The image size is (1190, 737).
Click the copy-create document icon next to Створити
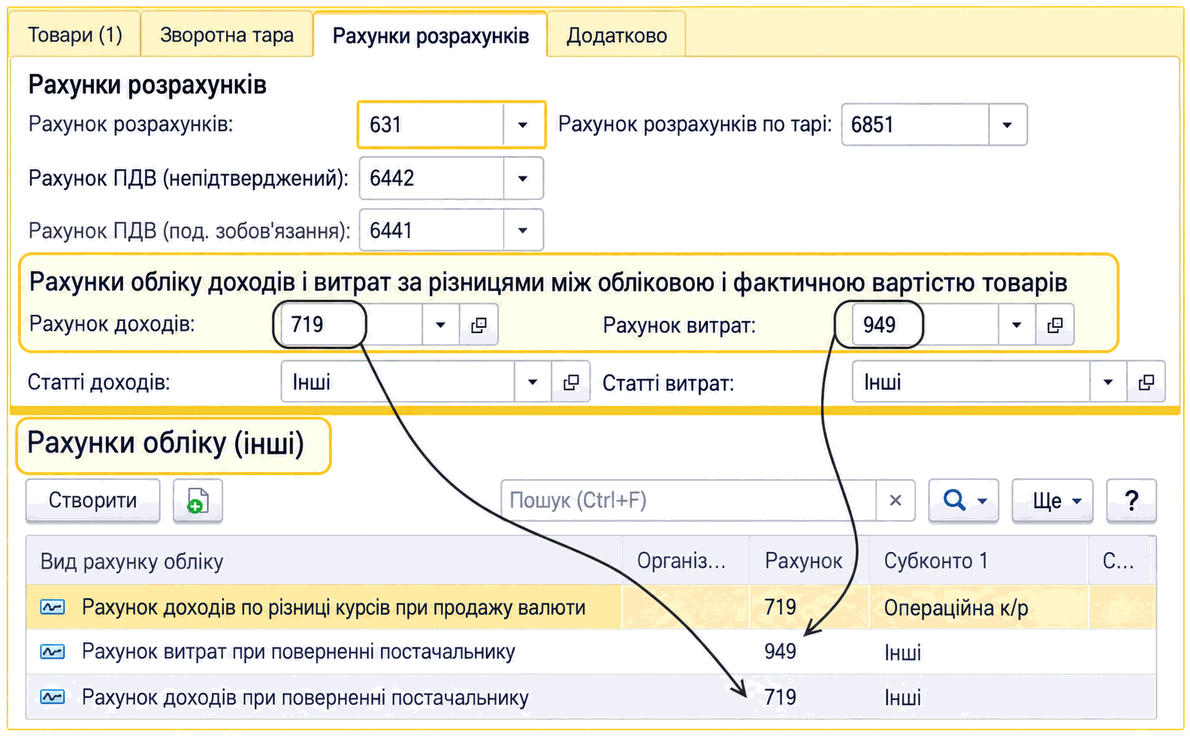(197, 501)
